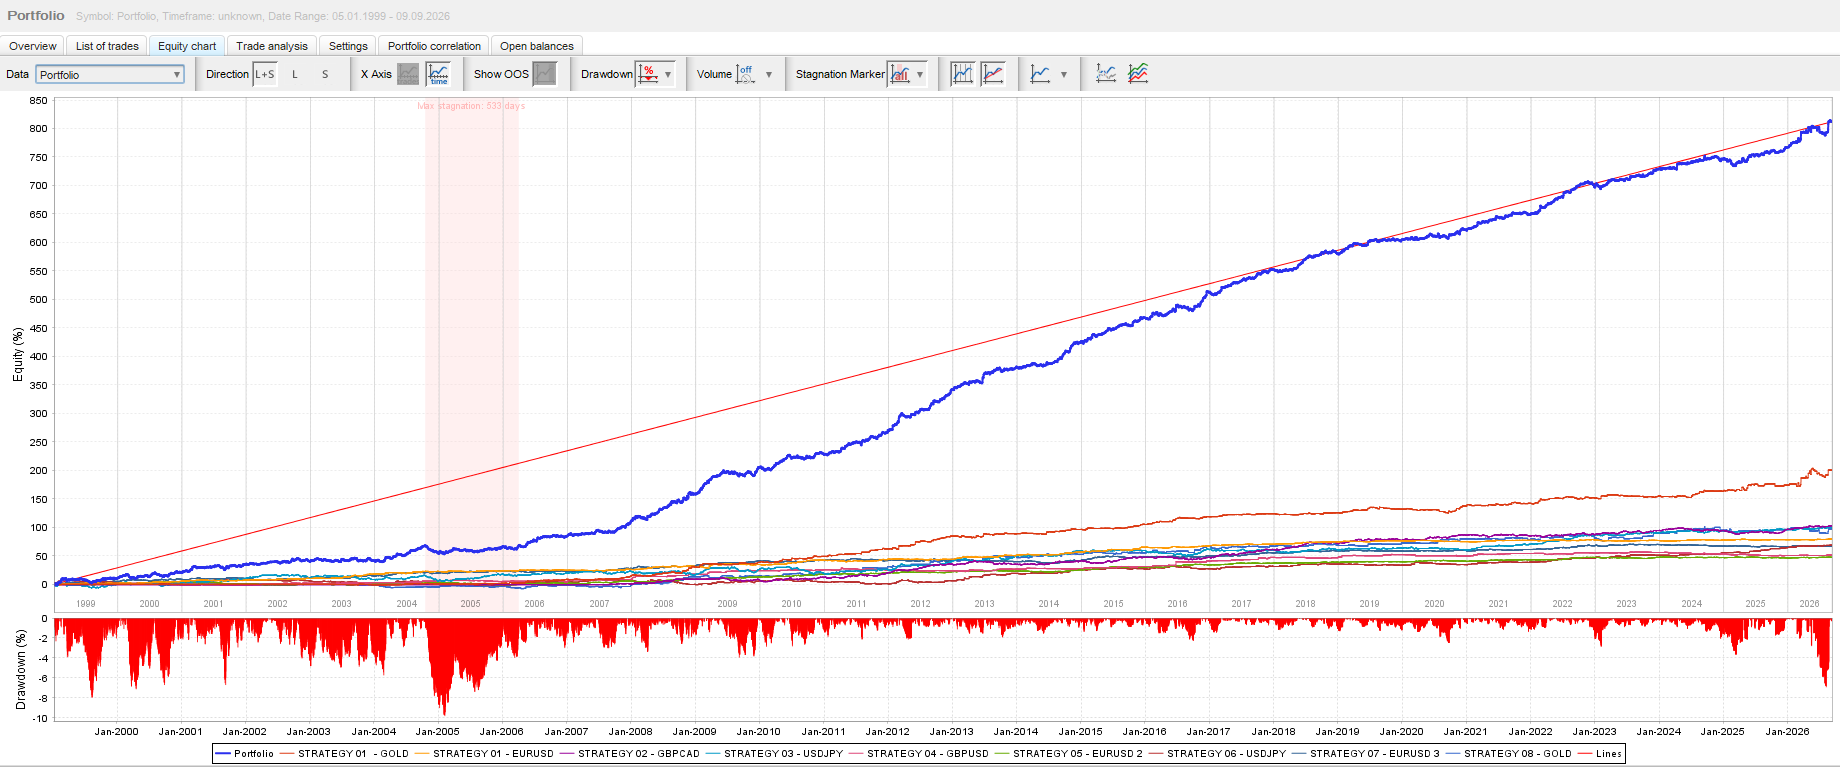Viewport: 1840px width, 767px height.
Task: Switch to Open balances tab
Action: click(537, 46)
